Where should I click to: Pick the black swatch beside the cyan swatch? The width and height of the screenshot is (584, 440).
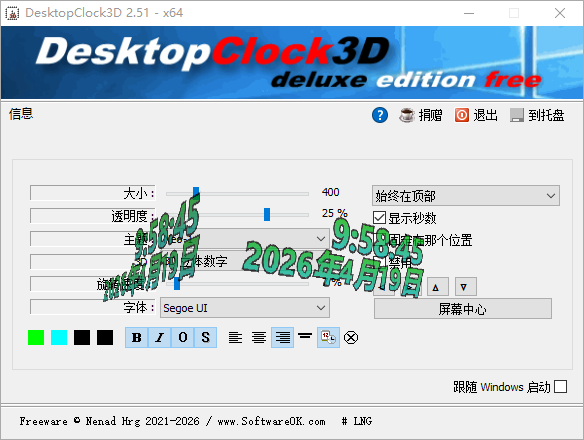[82, 338]
